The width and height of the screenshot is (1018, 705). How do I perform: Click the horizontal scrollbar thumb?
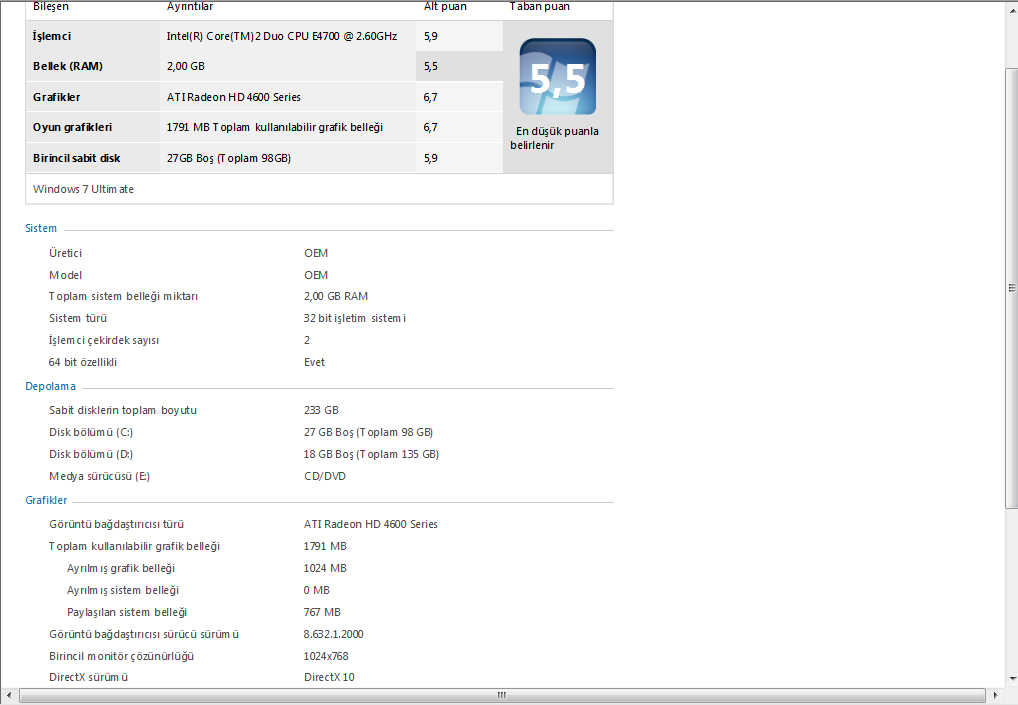click(502, 695)
